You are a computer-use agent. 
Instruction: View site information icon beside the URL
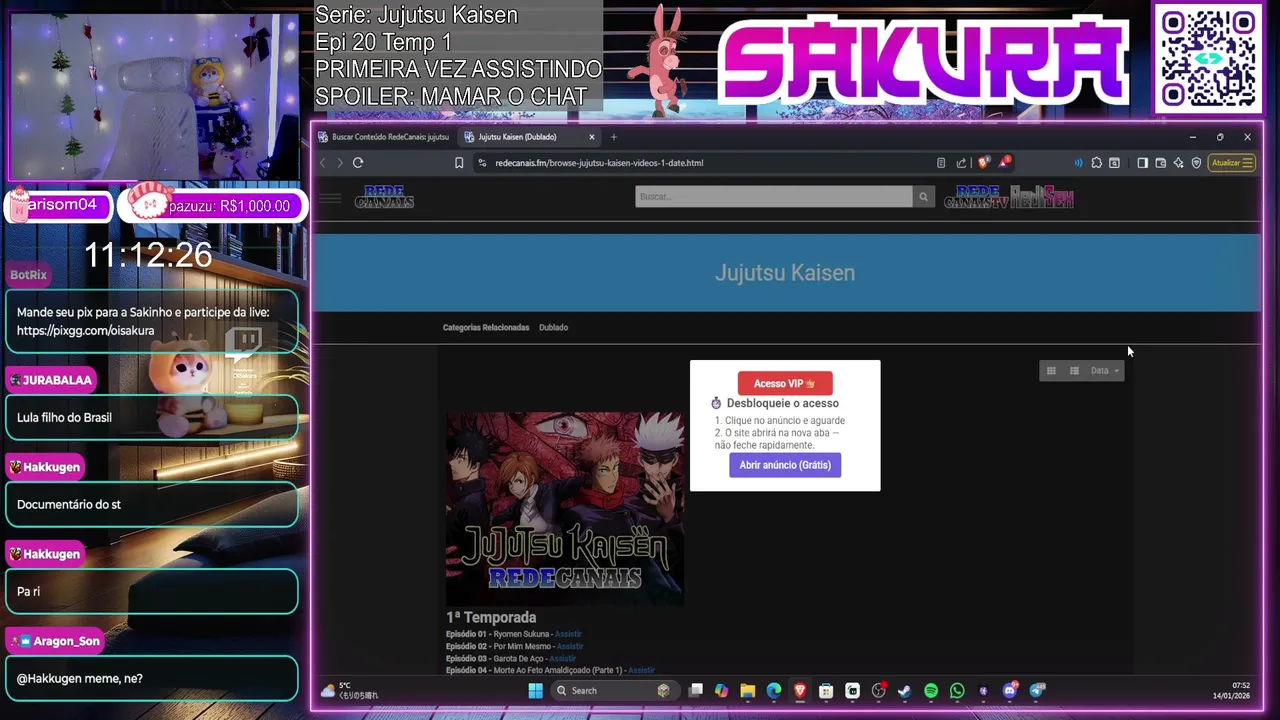click(482, 163)
